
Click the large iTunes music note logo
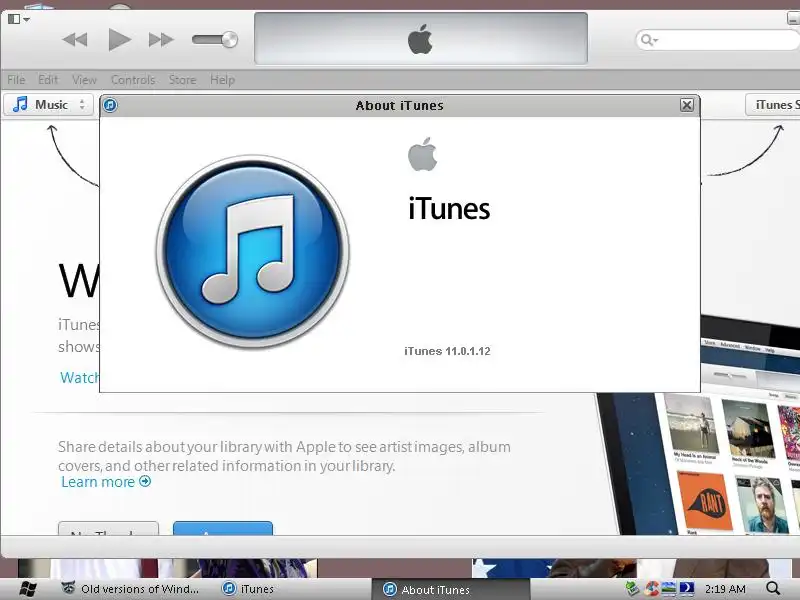(x=253, y=252)
